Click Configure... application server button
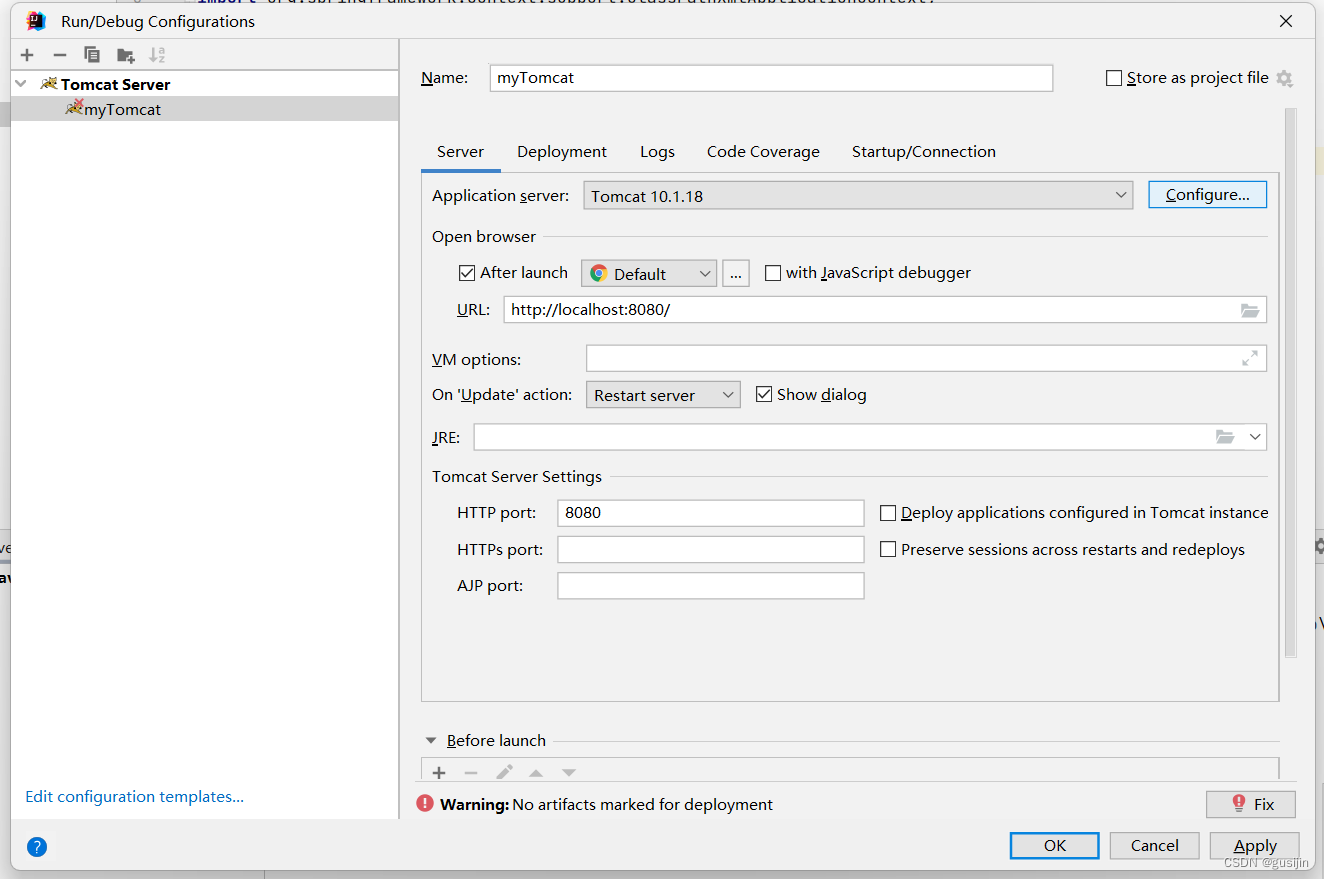 tap(1208, 194)
